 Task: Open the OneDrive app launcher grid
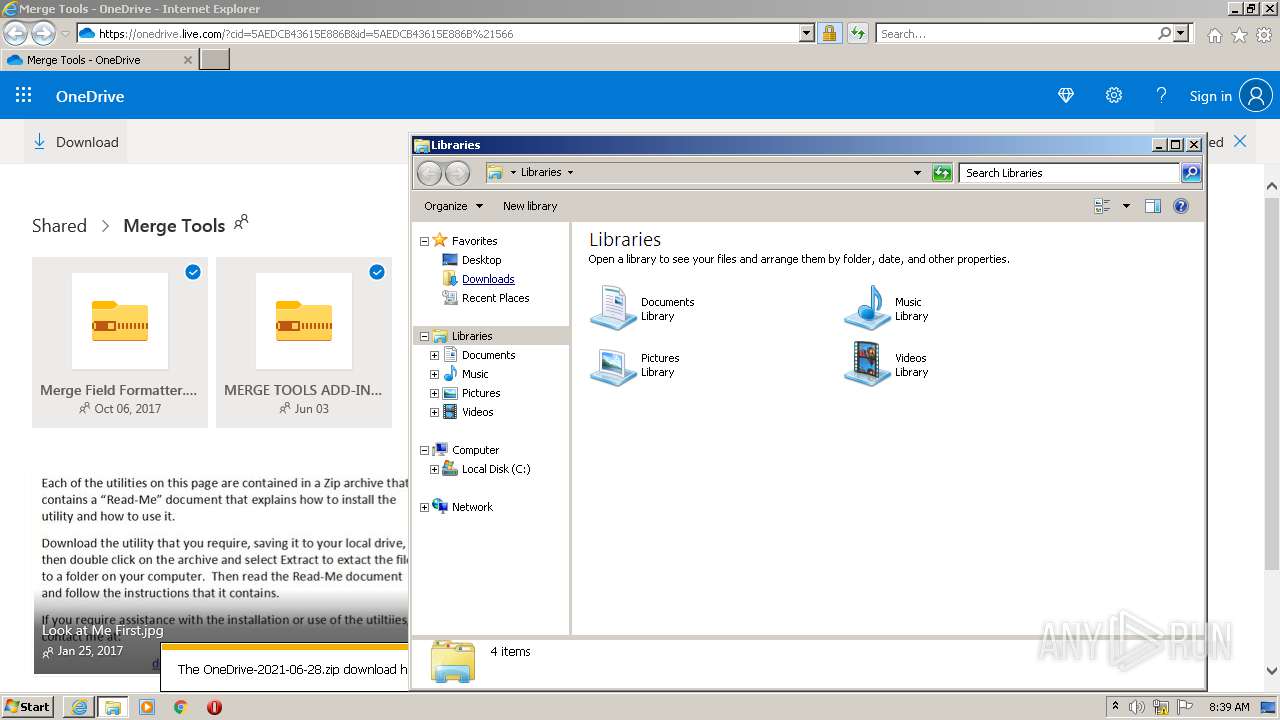[24, 96]
